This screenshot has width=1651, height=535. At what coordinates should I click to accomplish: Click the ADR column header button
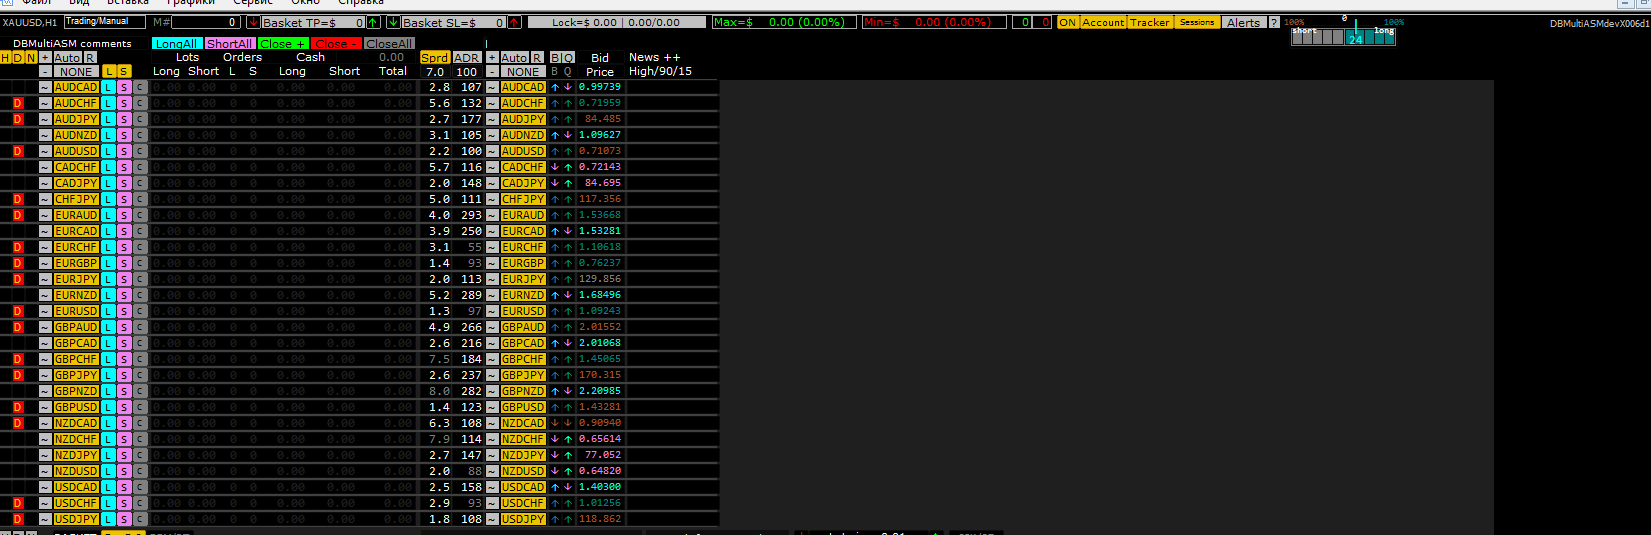(x=467, y=58)
